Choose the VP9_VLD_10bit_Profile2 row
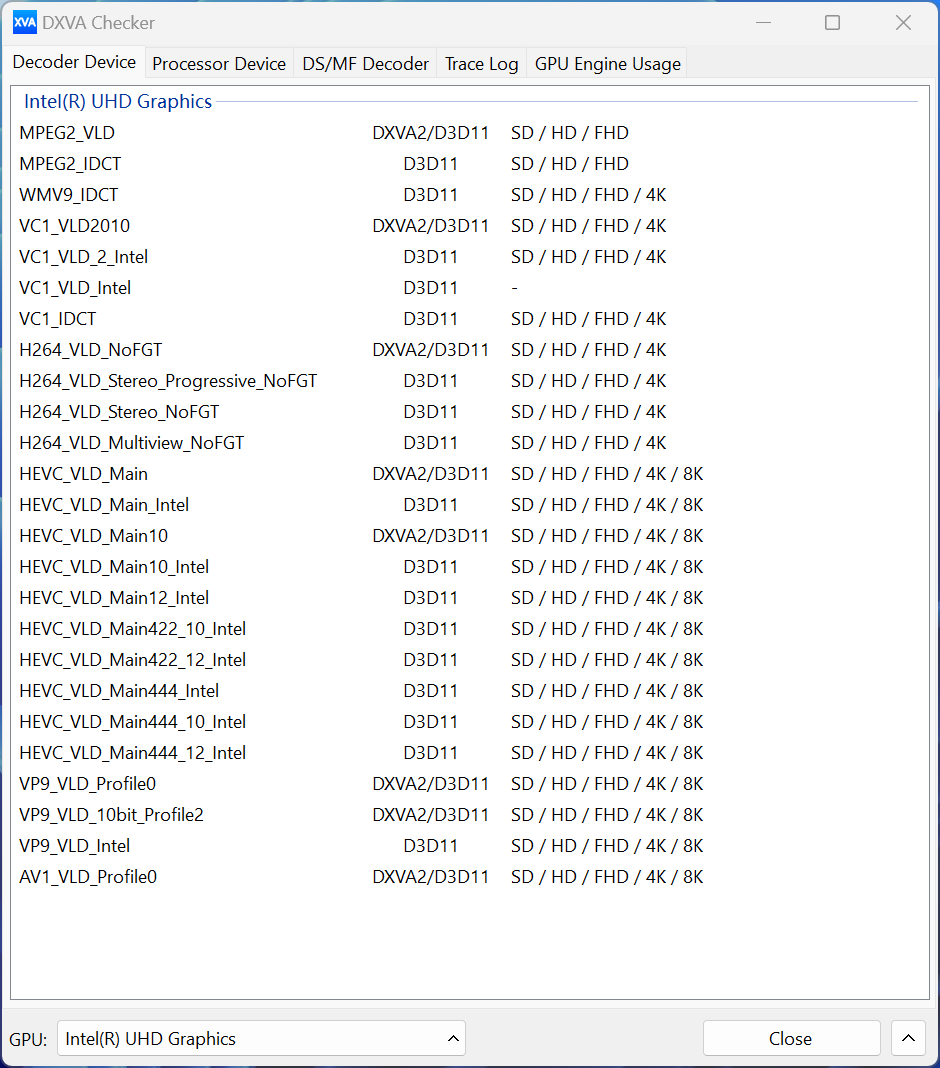This screenshot has height=1068, width=940. 111,815
